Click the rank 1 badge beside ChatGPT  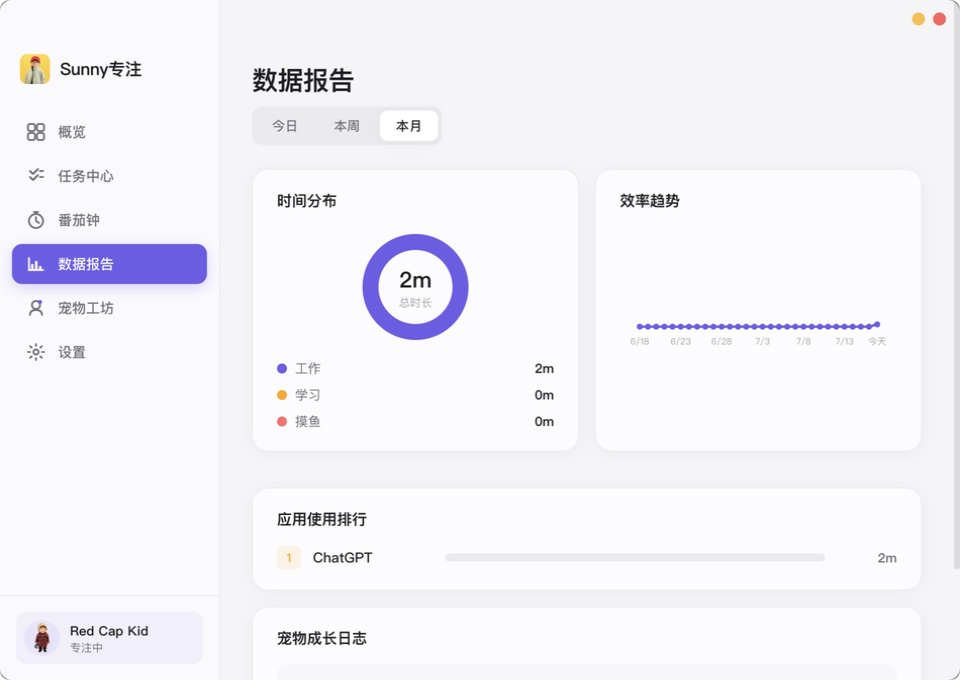pos(289,558)
